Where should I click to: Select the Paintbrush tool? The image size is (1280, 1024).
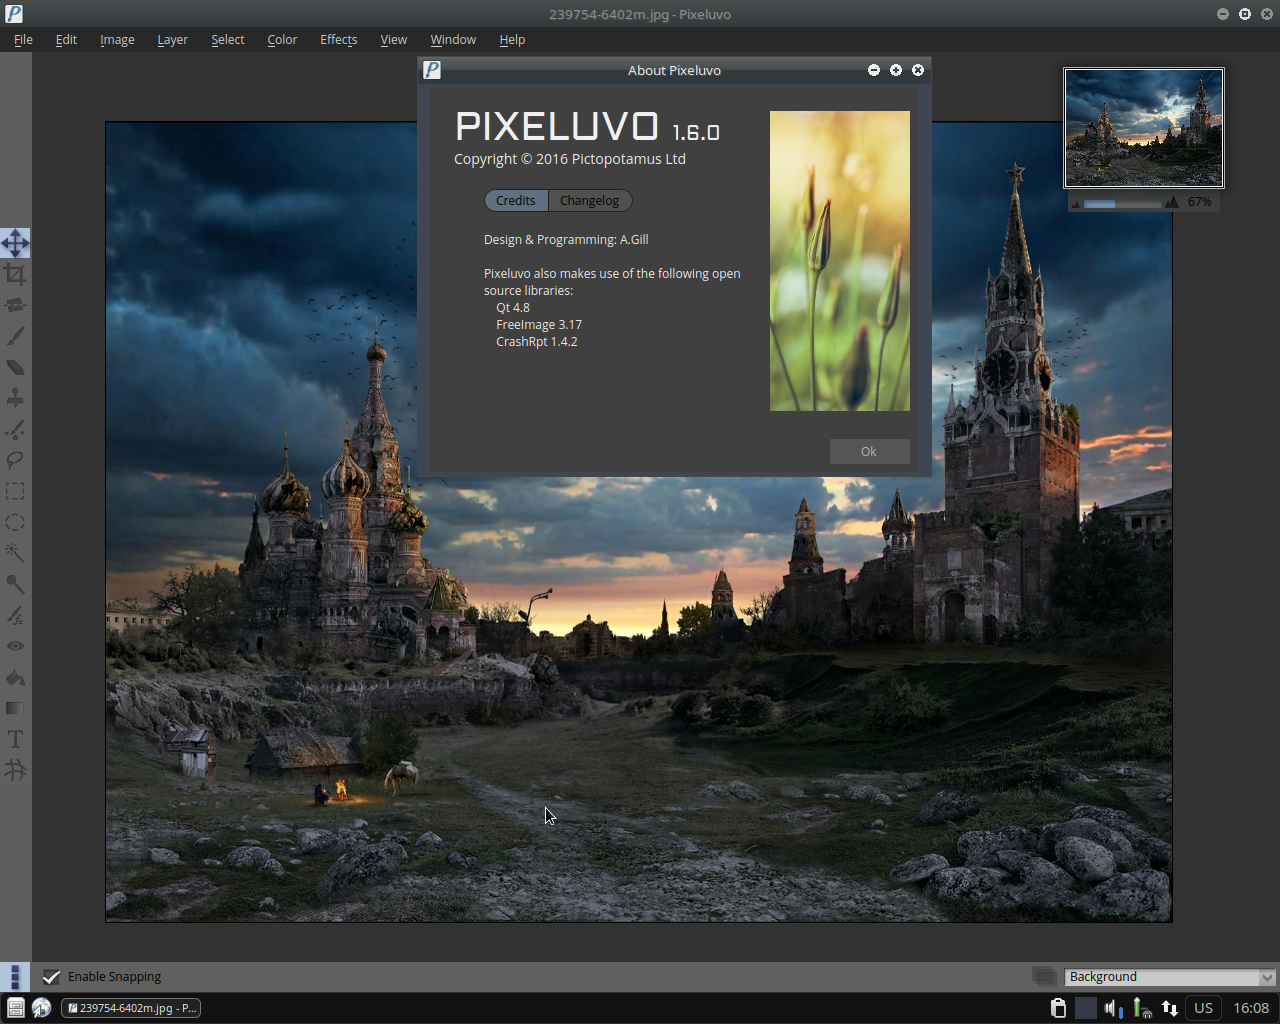pos(15,336)
